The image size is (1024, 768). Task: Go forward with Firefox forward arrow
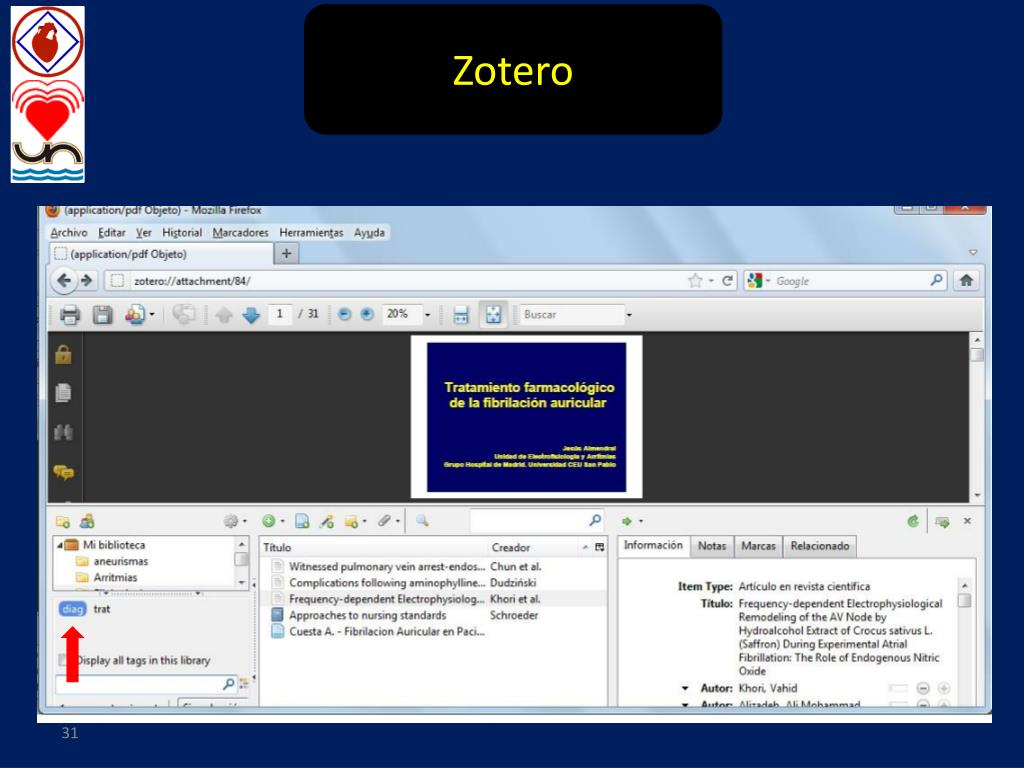tap(86, 281)
